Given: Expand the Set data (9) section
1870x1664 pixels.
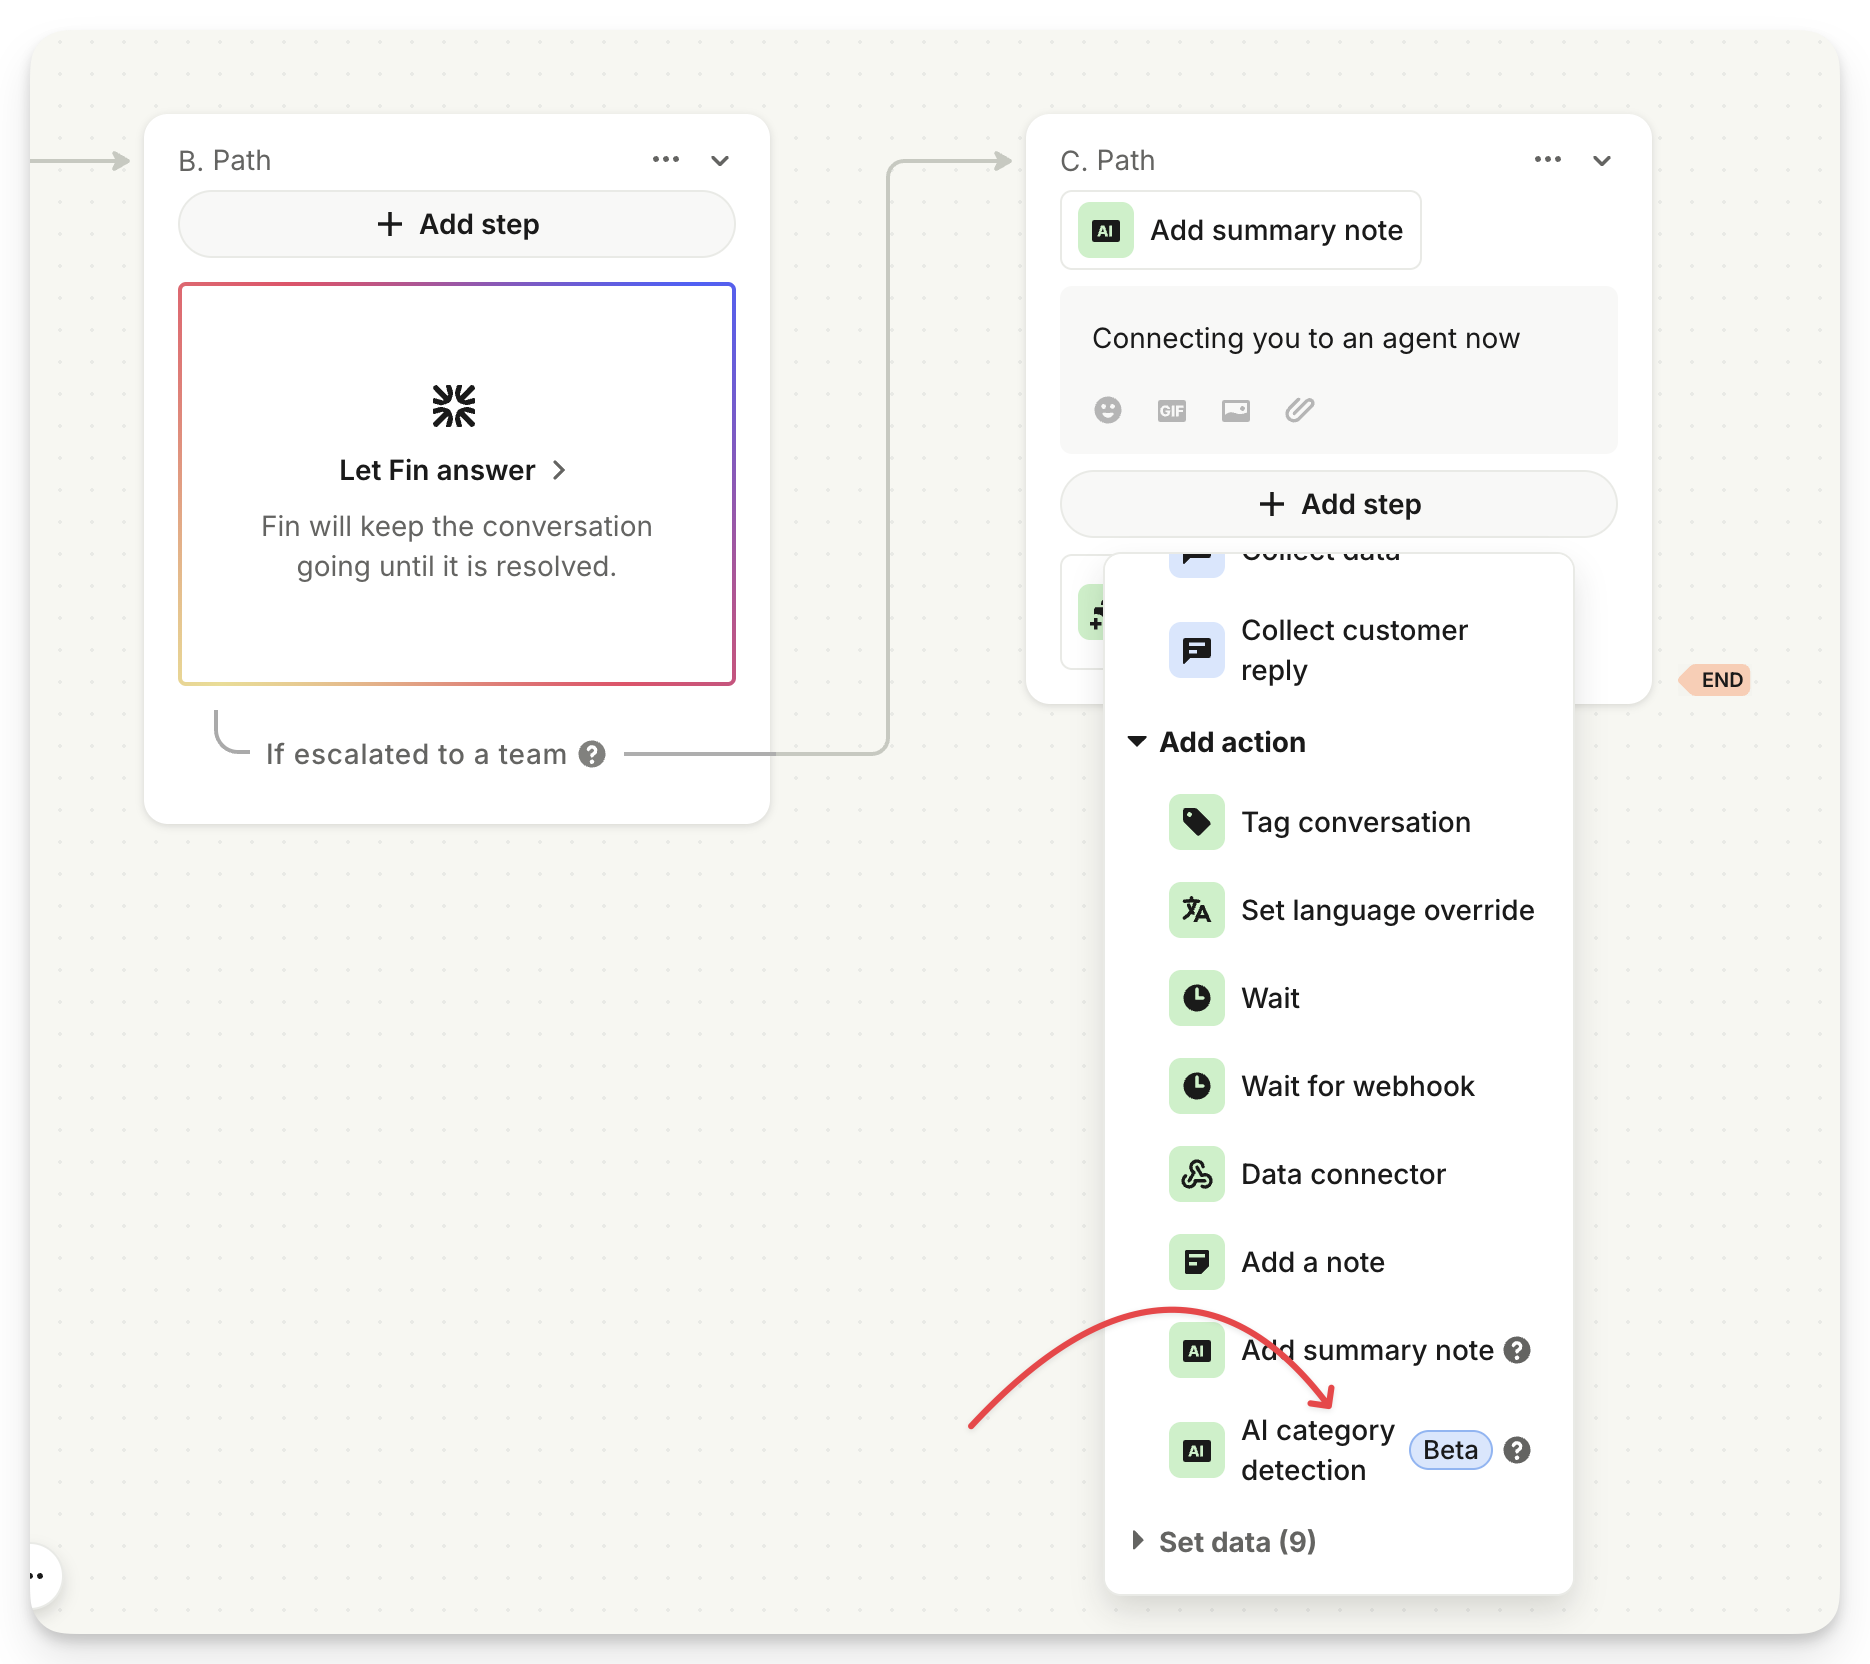Looking at the screenshot, I should tap(1137, 1541).
